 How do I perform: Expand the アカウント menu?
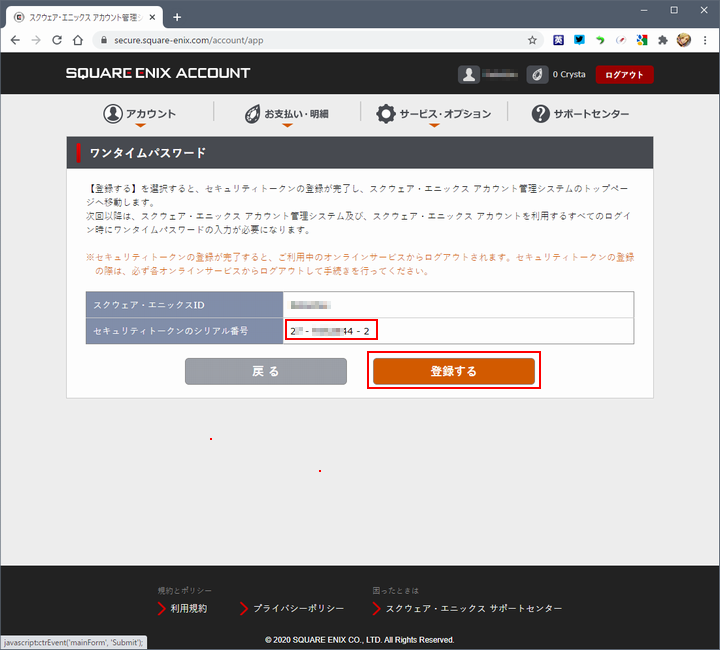pos(140,114)
